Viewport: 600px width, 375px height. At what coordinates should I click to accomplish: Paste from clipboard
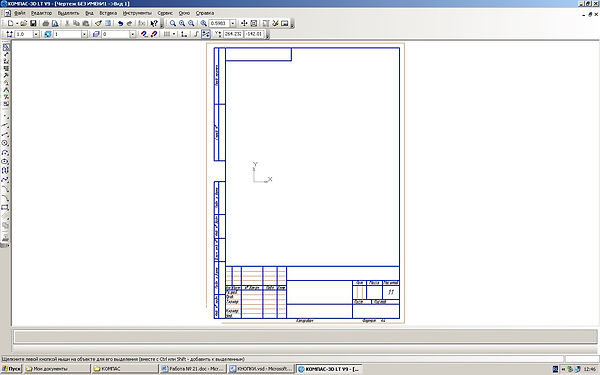click(86, 23)
